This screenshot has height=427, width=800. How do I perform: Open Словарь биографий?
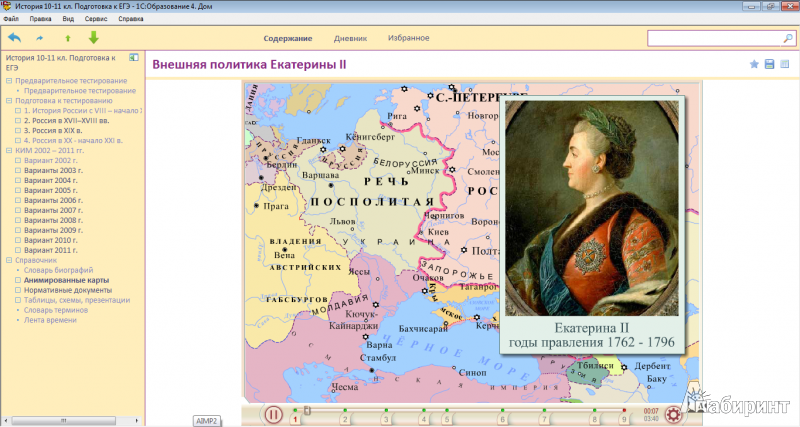[x=59, y=270]
